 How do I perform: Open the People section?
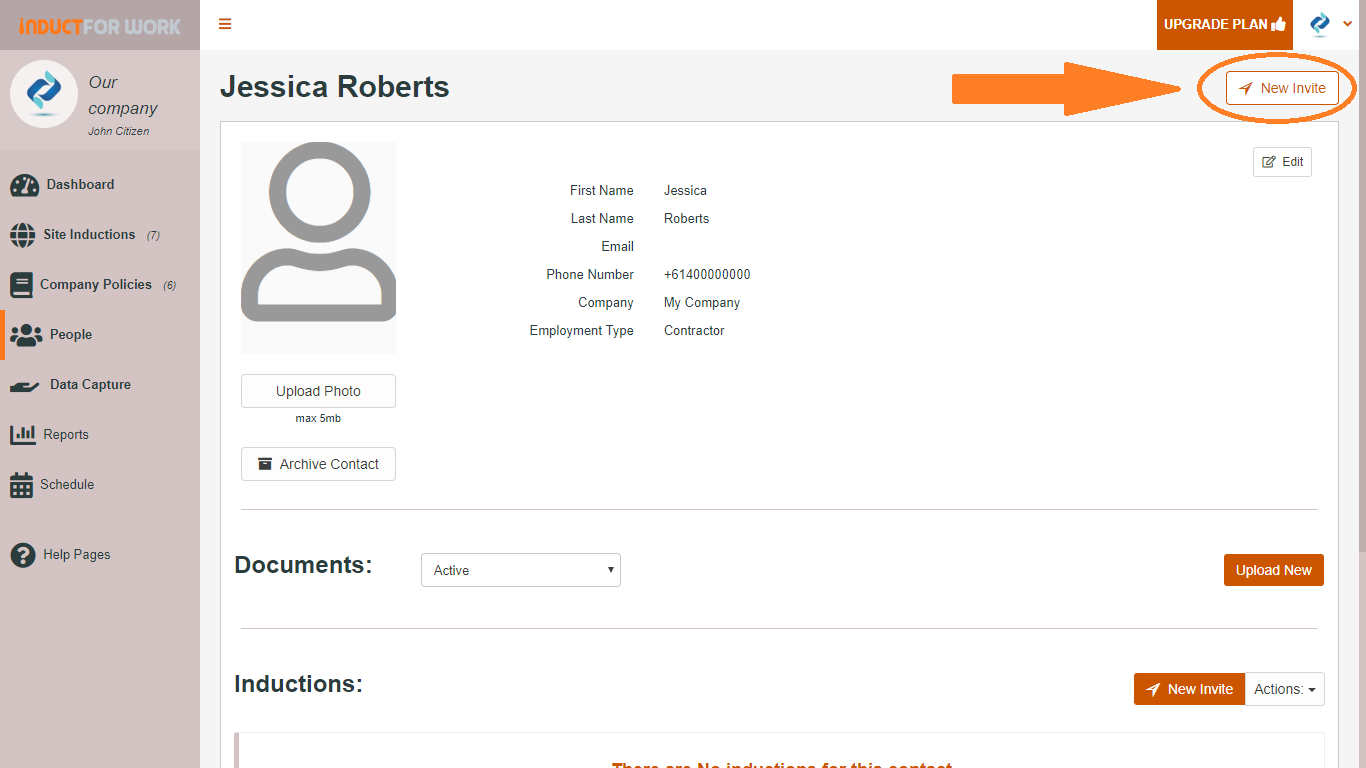click(71, 335)
